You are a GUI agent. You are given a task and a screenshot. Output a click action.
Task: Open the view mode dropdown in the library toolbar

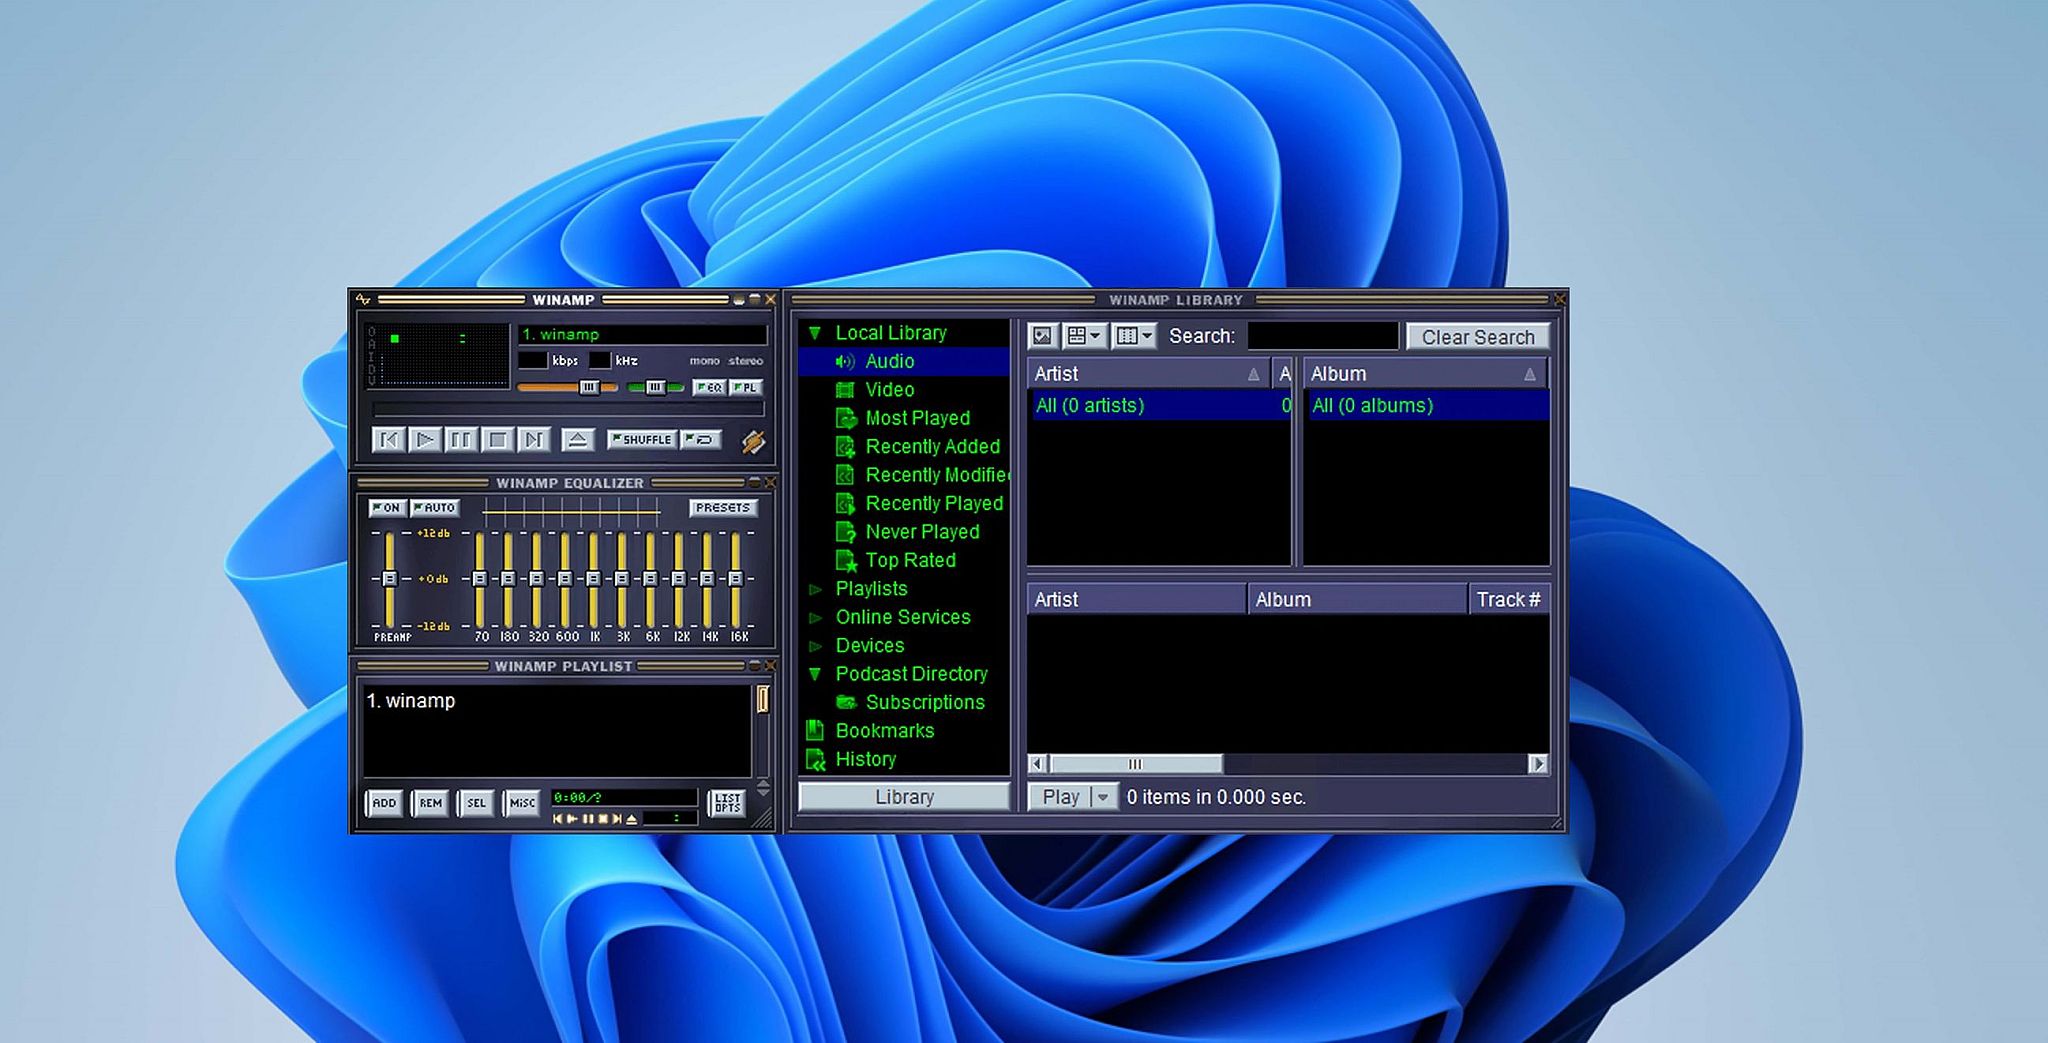[1084, 336]
